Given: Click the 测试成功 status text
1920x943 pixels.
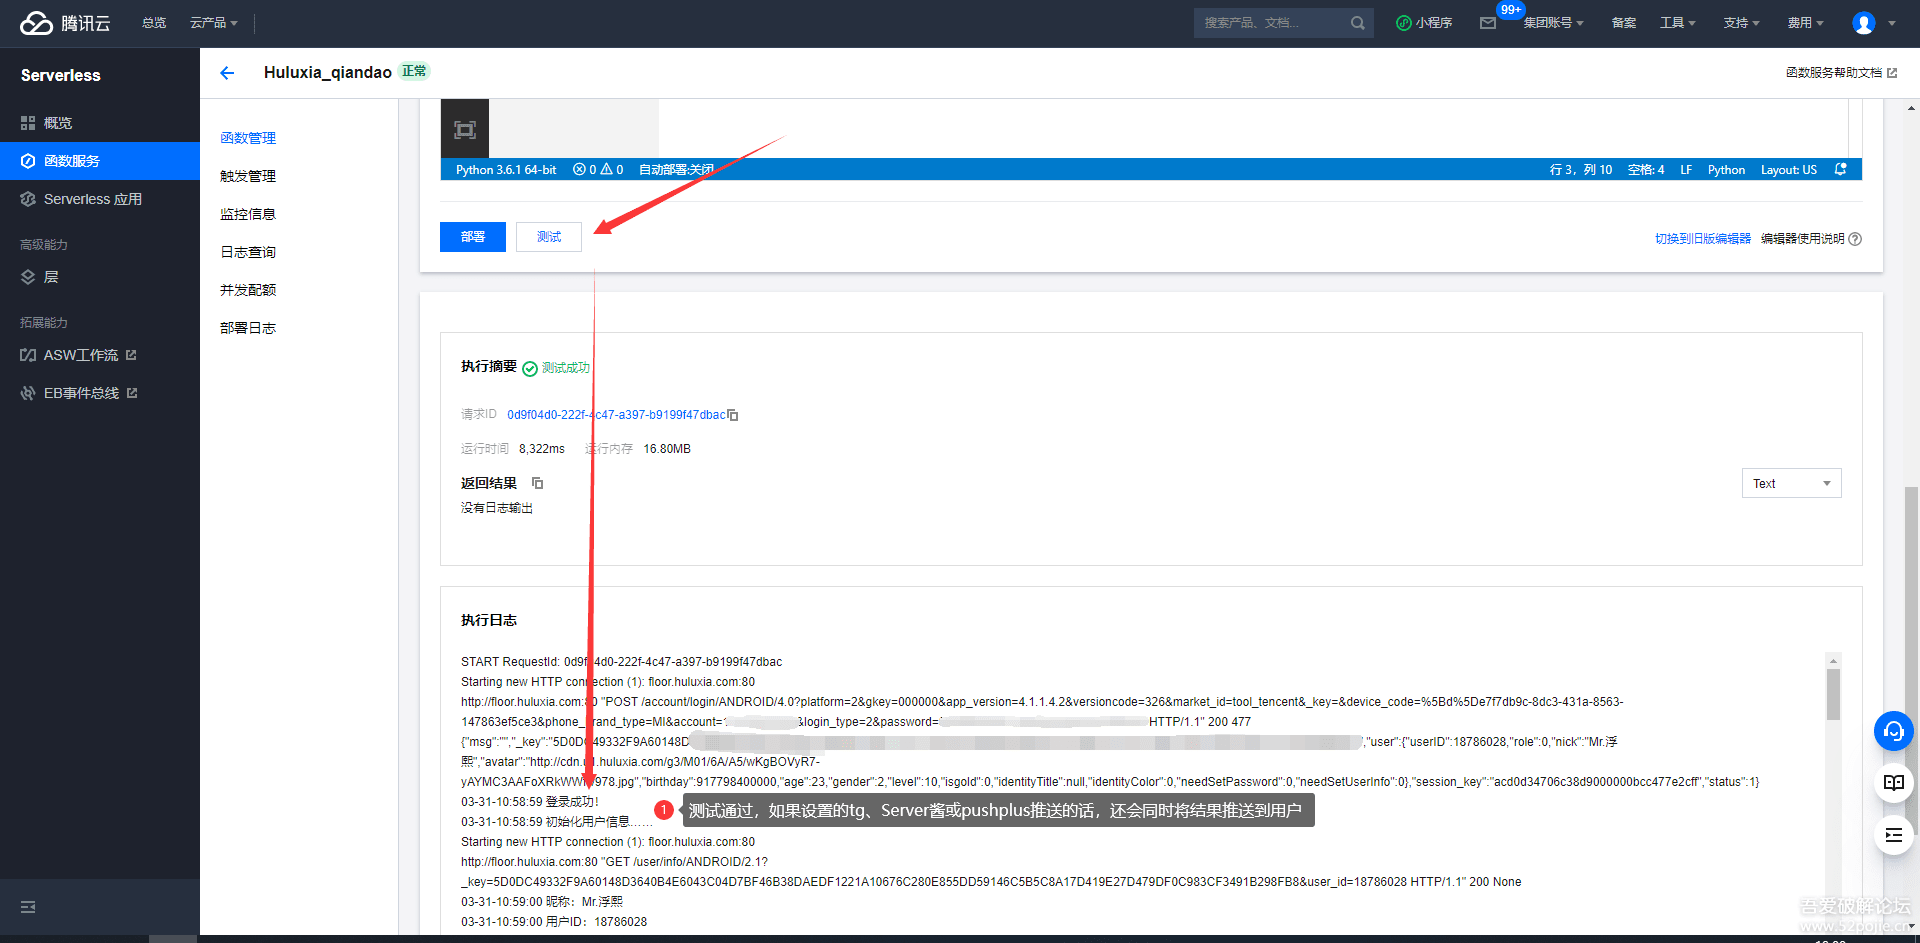Looking at the screenshot, I should (566, 368).
